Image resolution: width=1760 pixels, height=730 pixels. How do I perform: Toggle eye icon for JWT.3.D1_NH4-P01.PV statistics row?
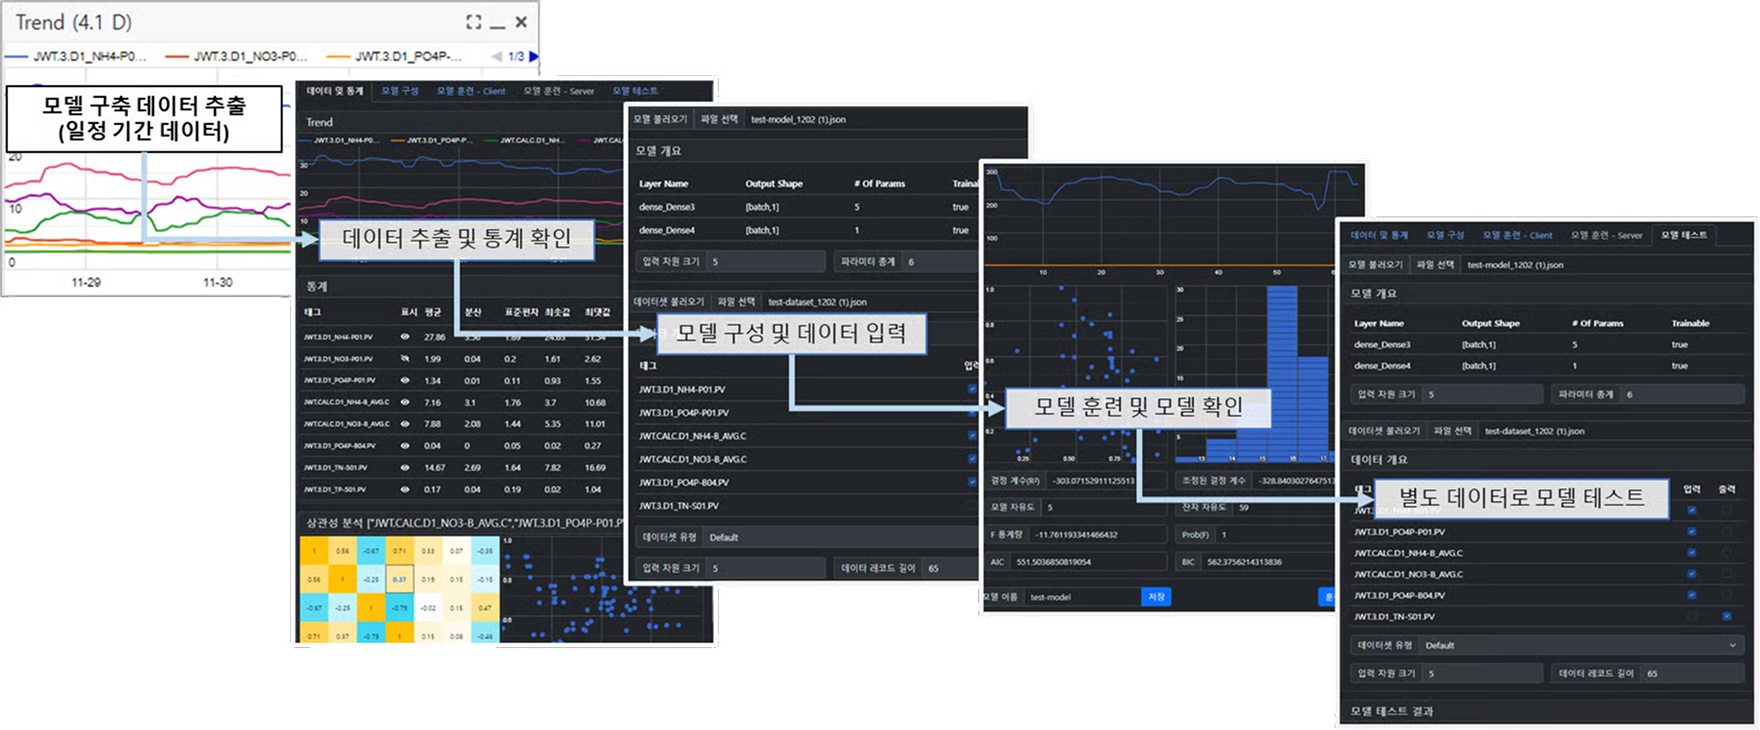click(x=405, y=337)
